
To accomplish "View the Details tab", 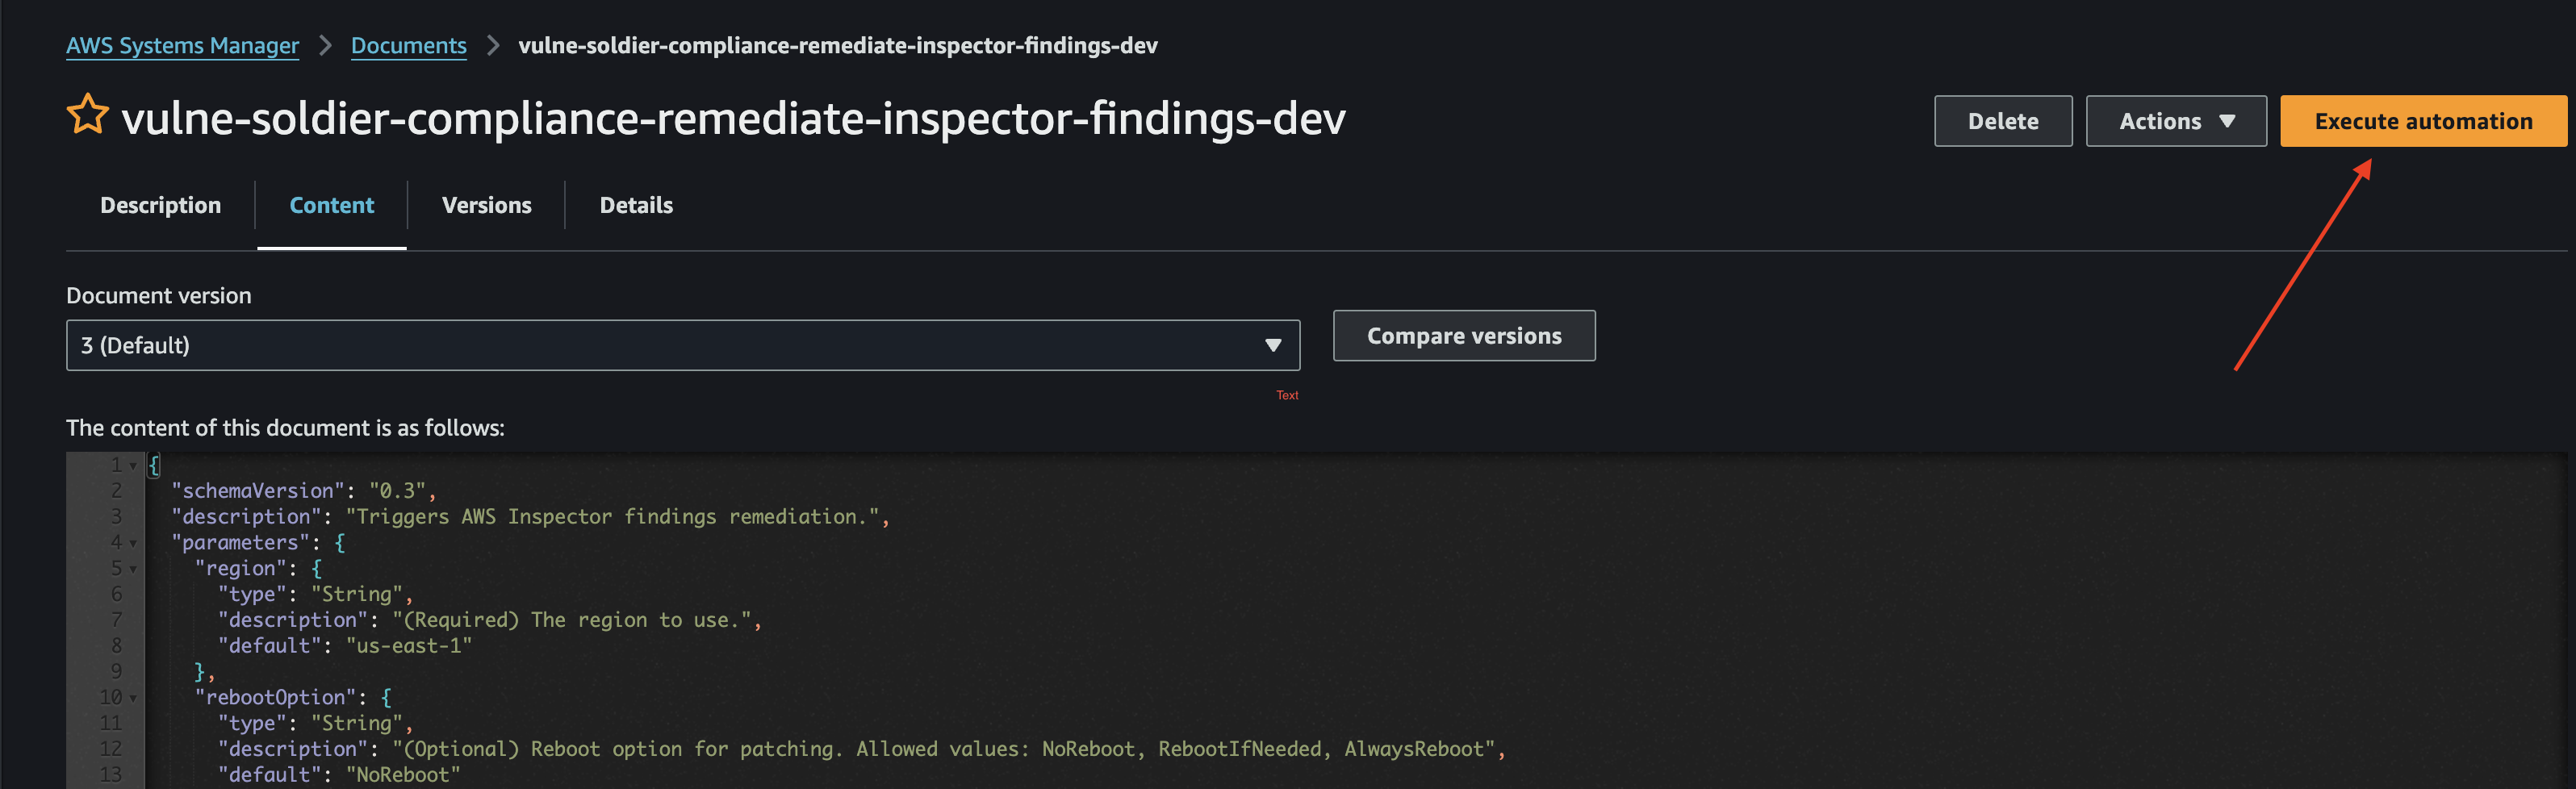I will (636, 205).
